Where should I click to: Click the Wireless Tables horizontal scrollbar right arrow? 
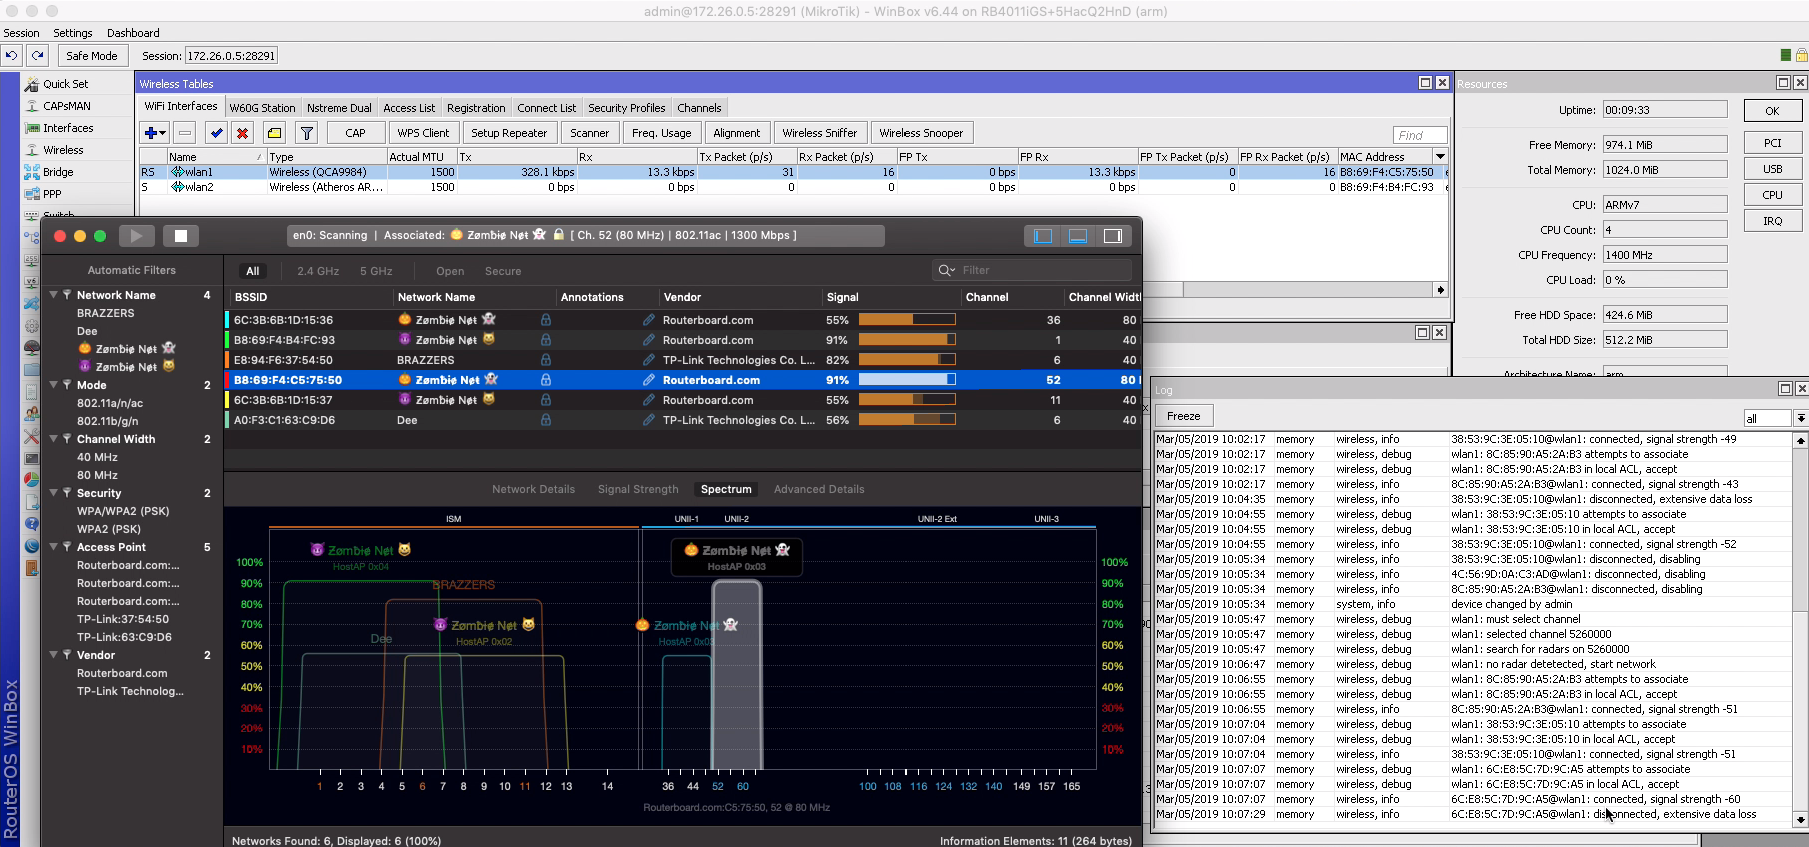click(1440, 290)
